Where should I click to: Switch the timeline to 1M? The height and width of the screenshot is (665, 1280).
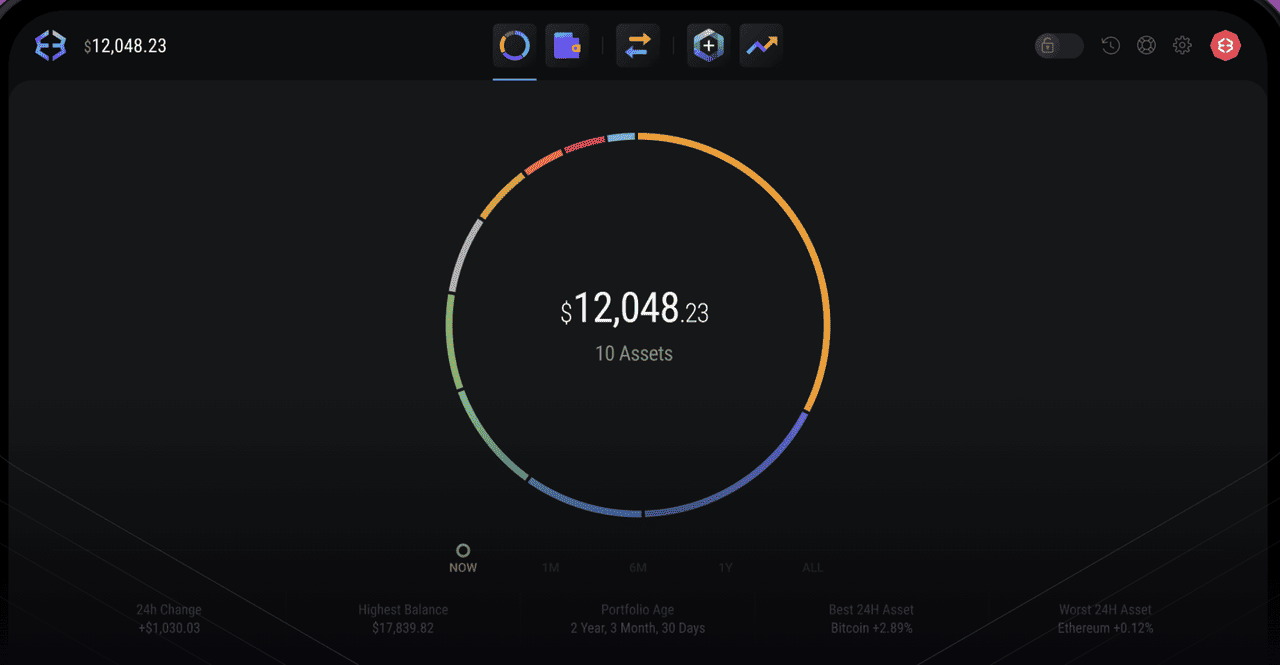click(550, 567)
